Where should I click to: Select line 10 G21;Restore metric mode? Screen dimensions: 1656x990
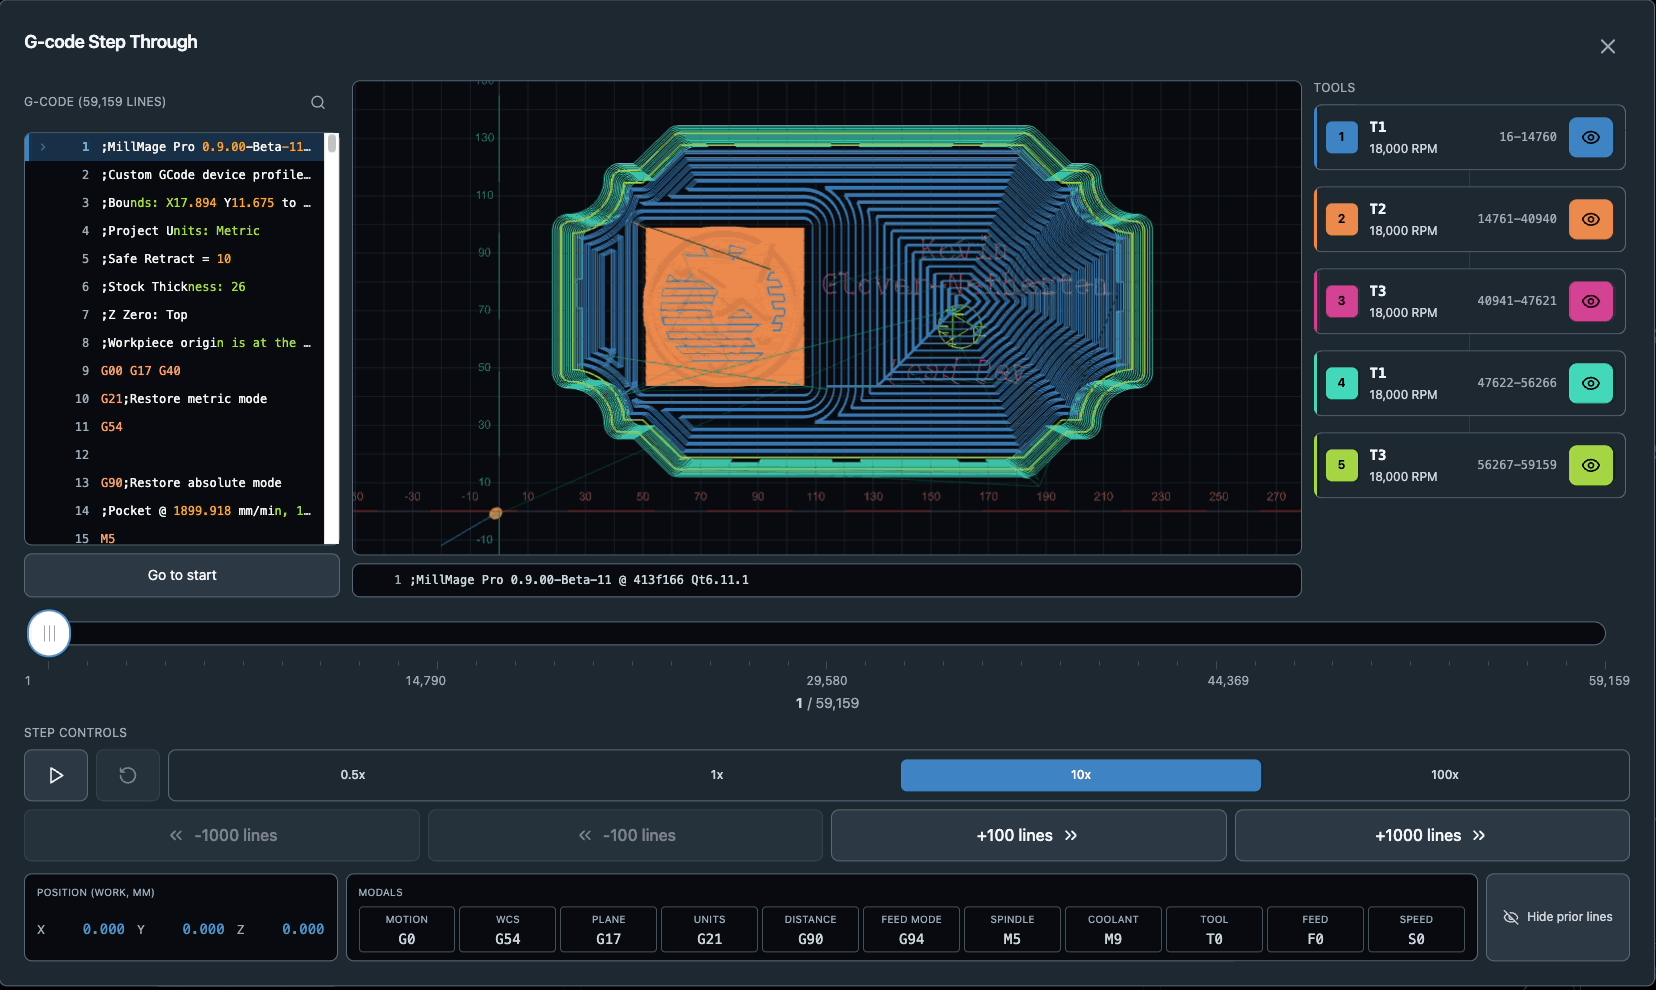[x=175, y=399]
